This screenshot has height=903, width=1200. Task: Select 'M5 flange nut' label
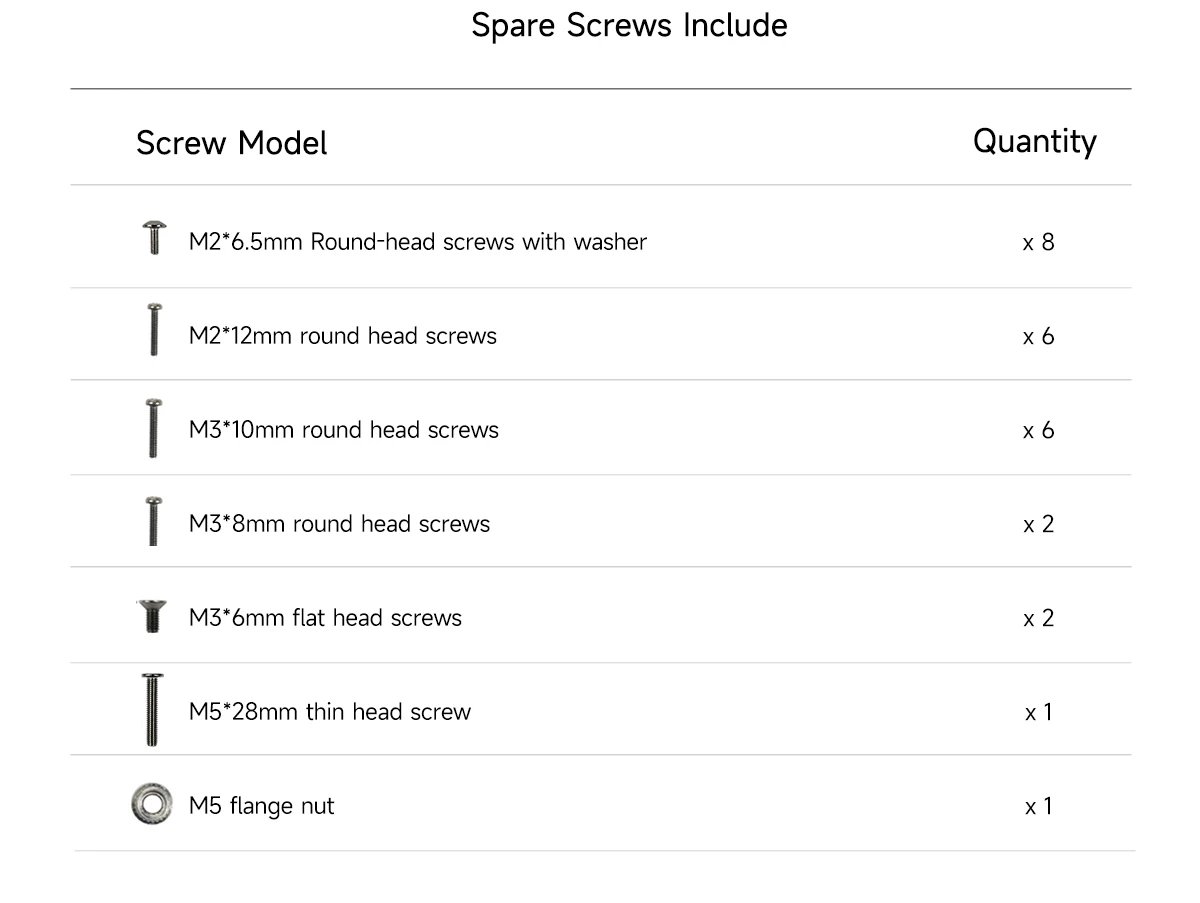tap(261, 806)
